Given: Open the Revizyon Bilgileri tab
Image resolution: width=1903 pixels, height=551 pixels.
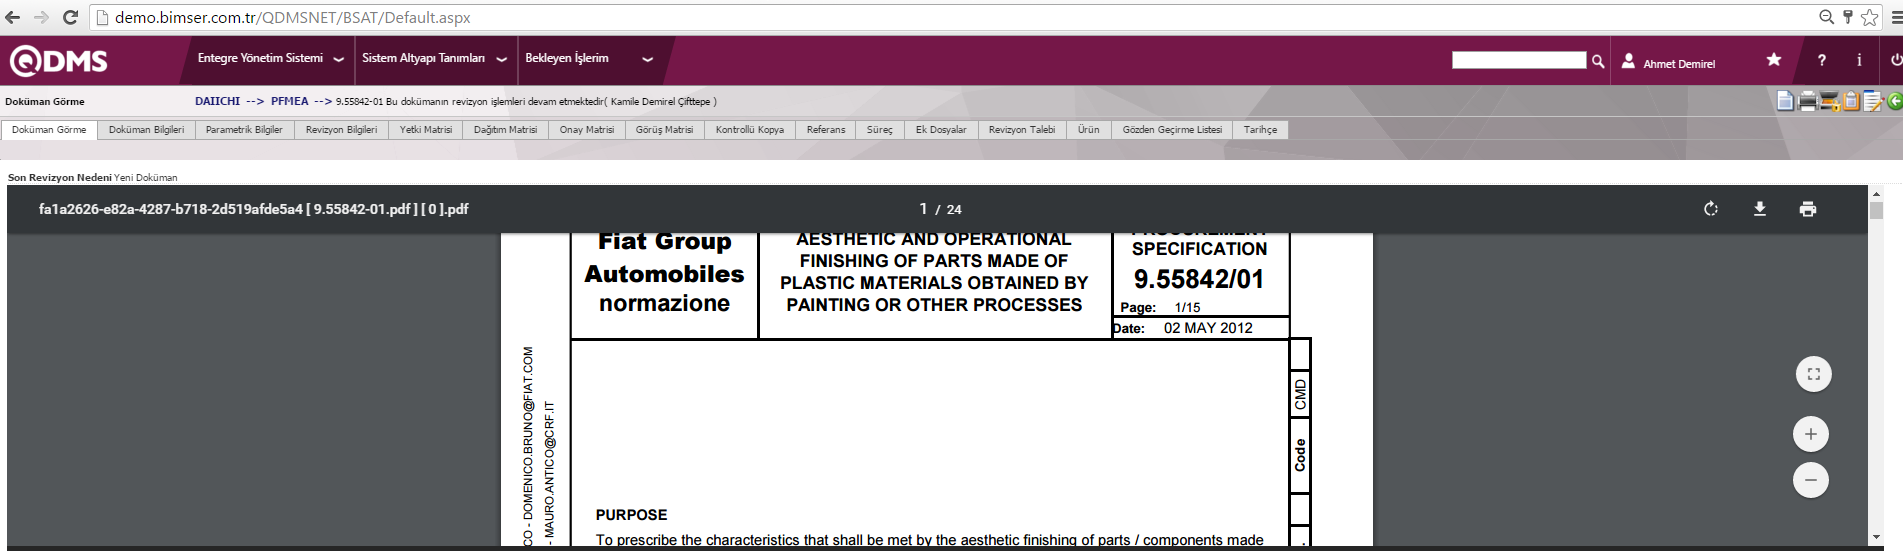Looking at the screenshot, I should pyautogui.click(x=341, y=130).
